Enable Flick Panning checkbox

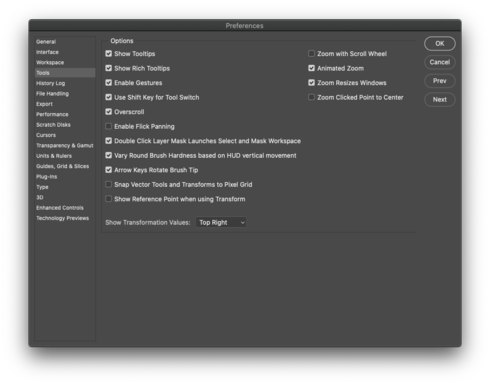point(109,126)
